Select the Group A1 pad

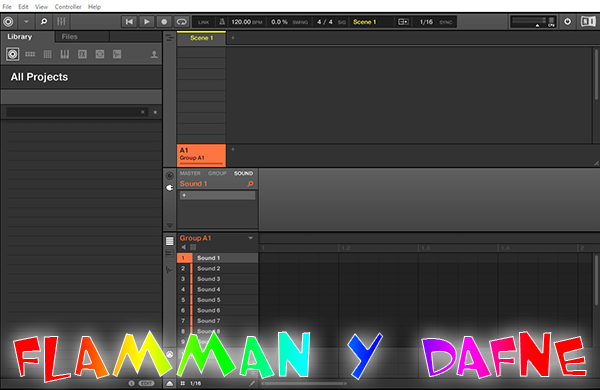(x=201, y=155)
